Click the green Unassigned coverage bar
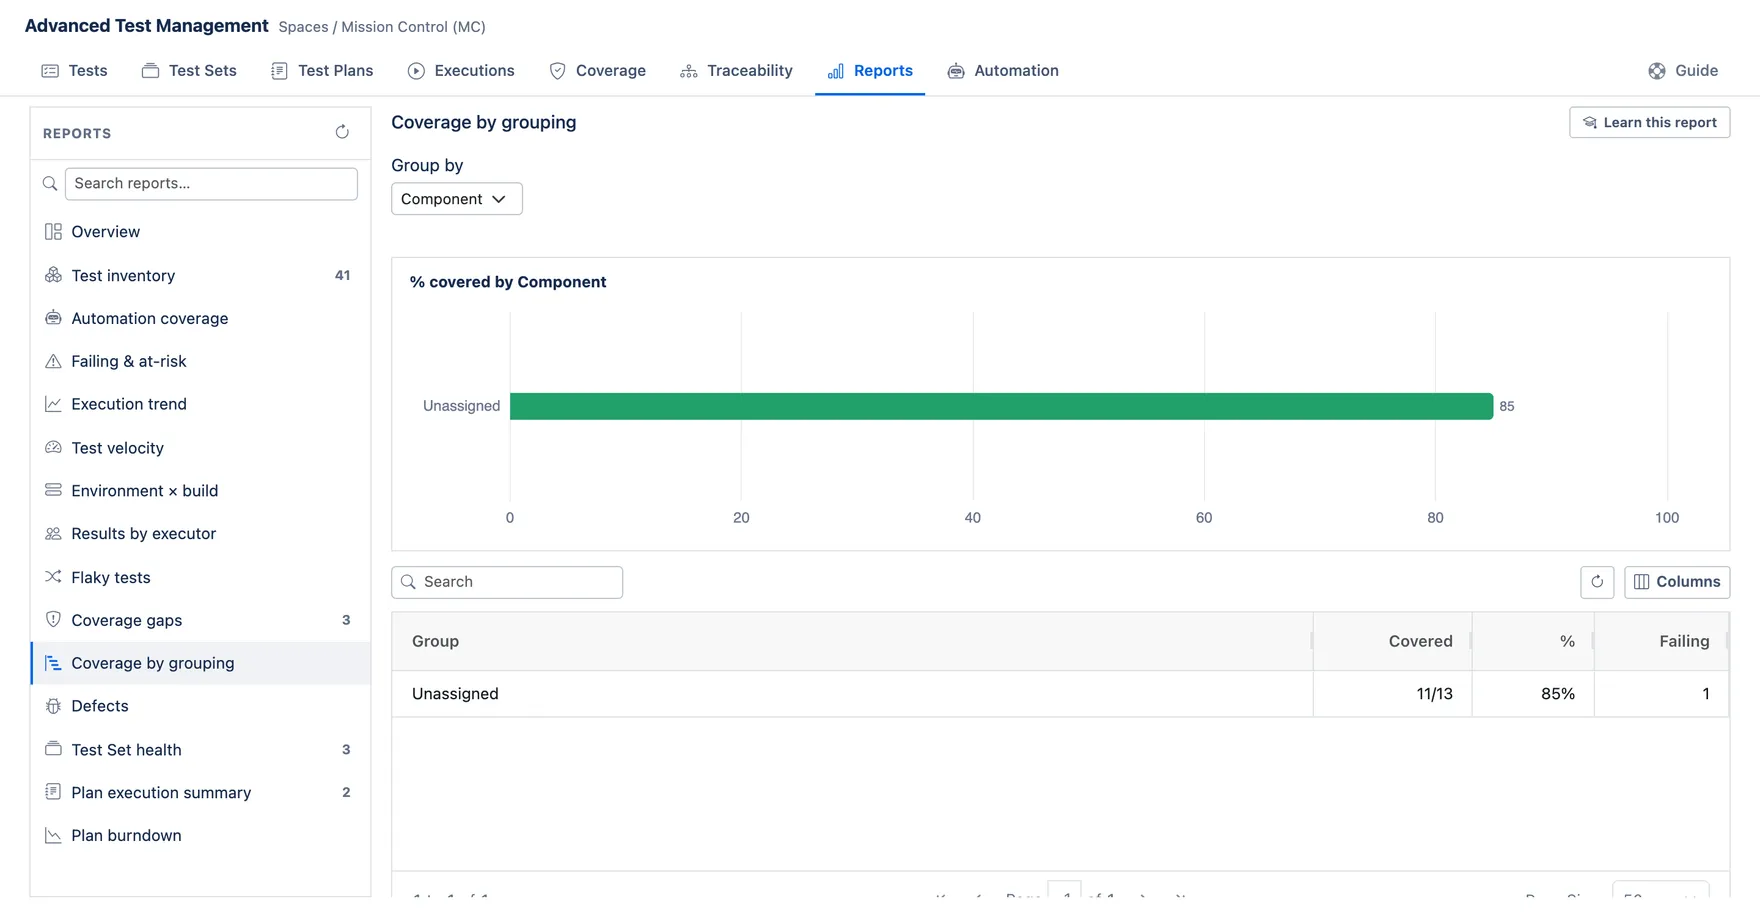Viewport: 1760px width, 912px height. coord(1001,406)
